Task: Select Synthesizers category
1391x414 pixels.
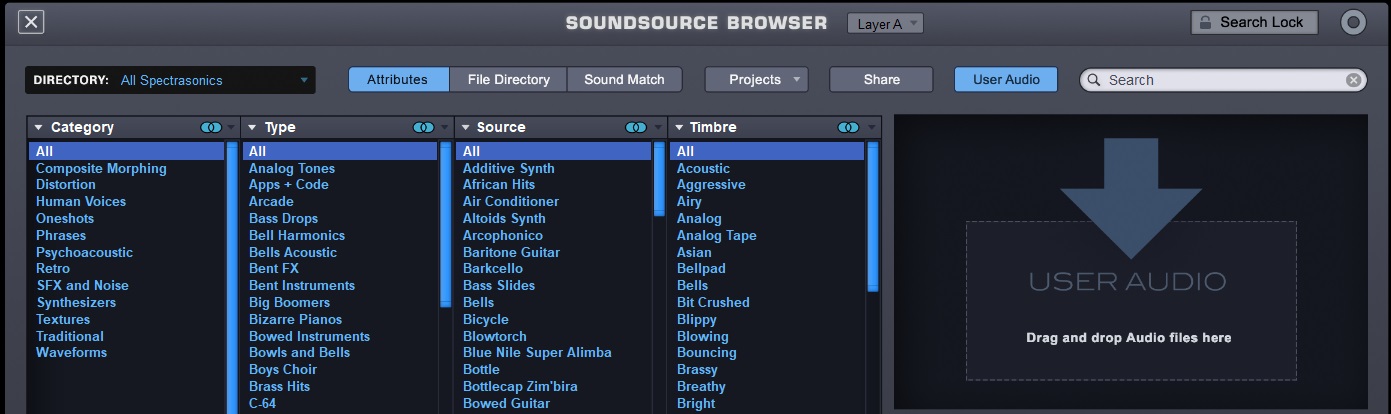Action: 76,302
